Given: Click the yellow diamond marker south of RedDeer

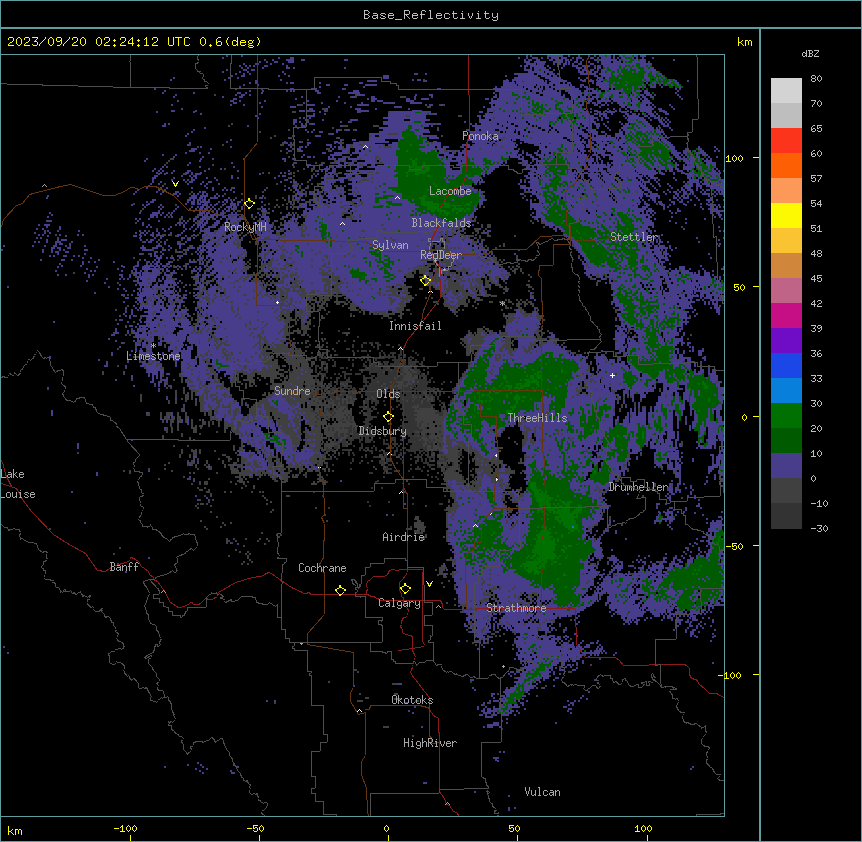Looking at the screenshot, I should [x=426, y=281].
